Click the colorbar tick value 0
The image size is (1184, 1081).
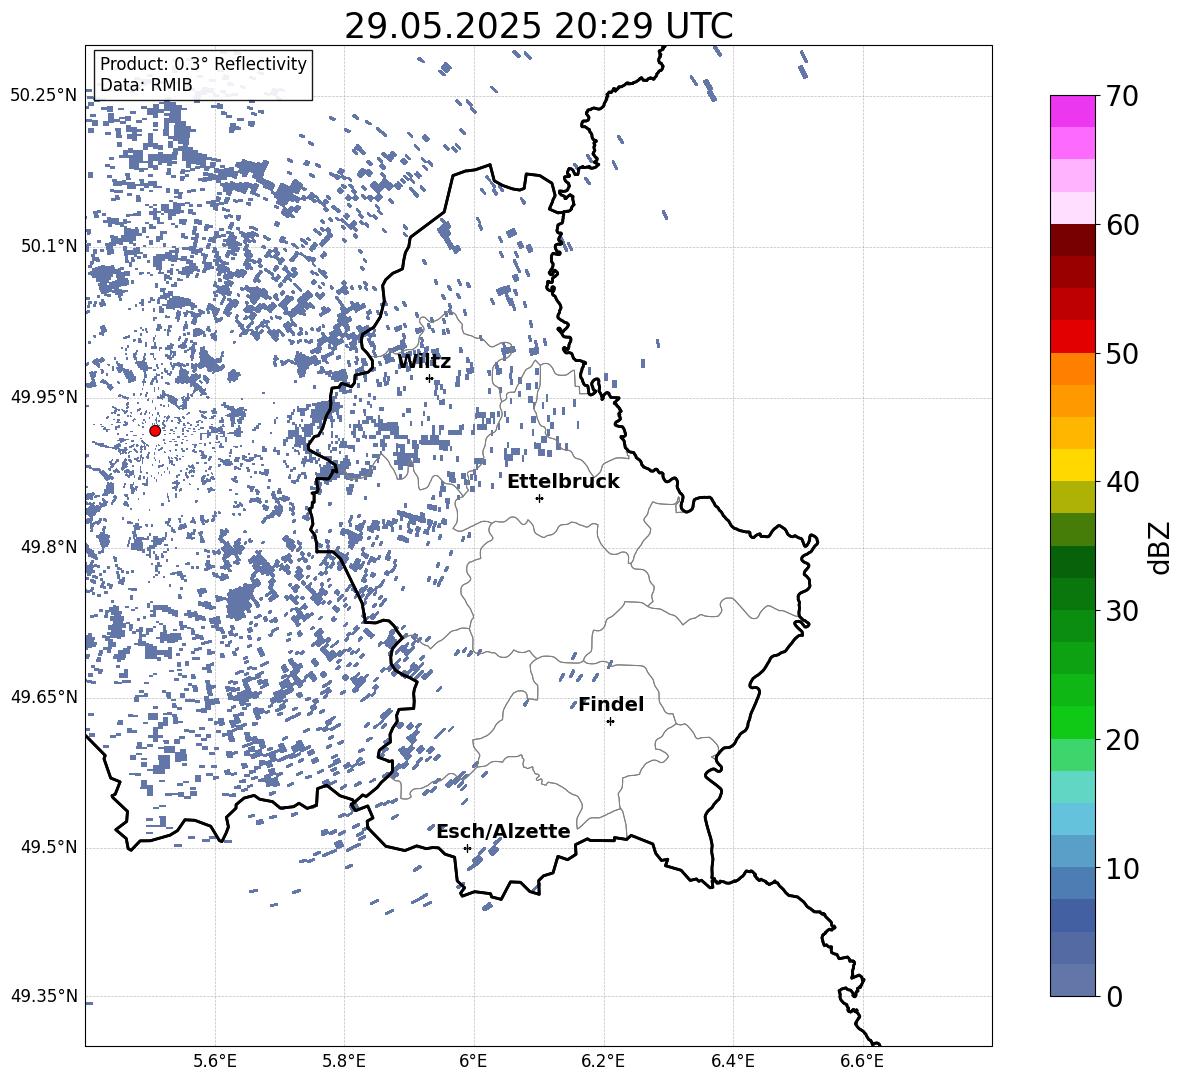click(1114, 997)
